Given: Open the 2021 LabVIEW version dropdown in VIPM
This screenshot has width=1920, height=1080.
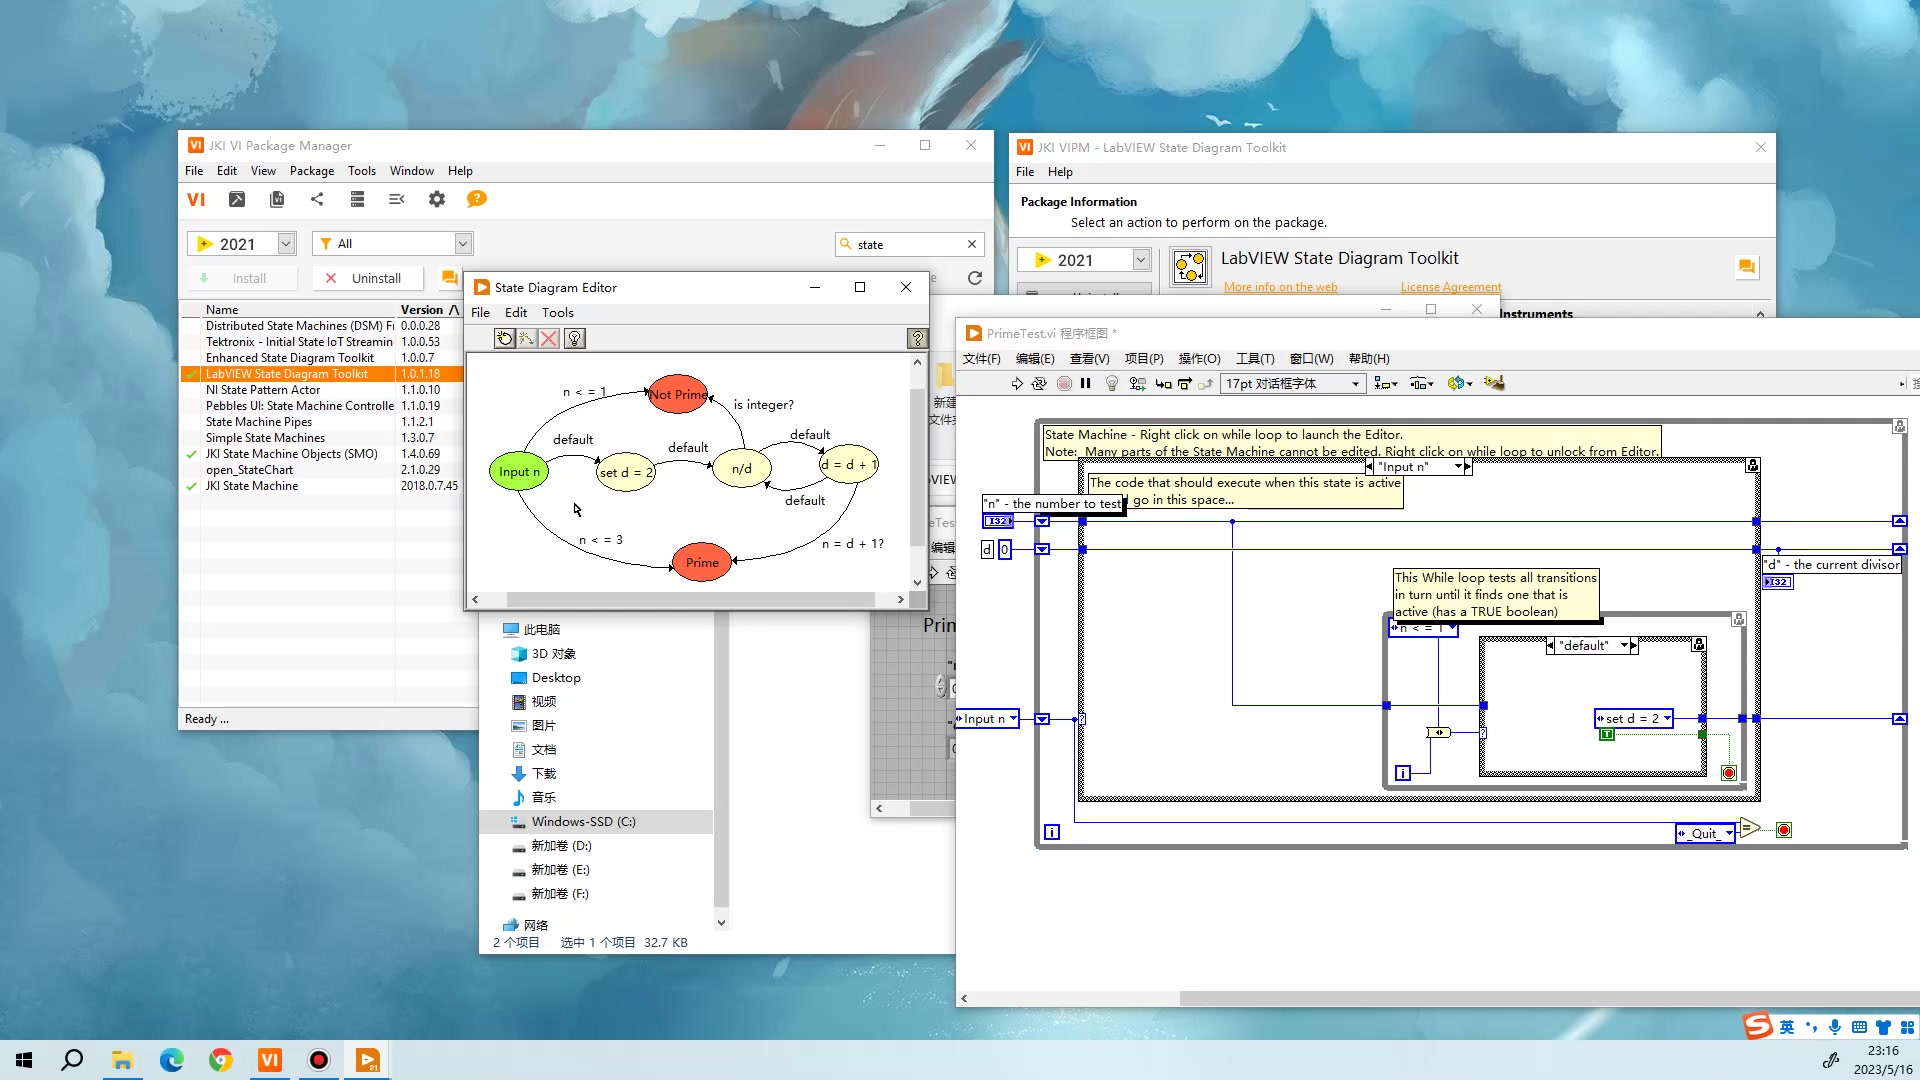Looking at the screenshot, I should (x=284, y=243).
